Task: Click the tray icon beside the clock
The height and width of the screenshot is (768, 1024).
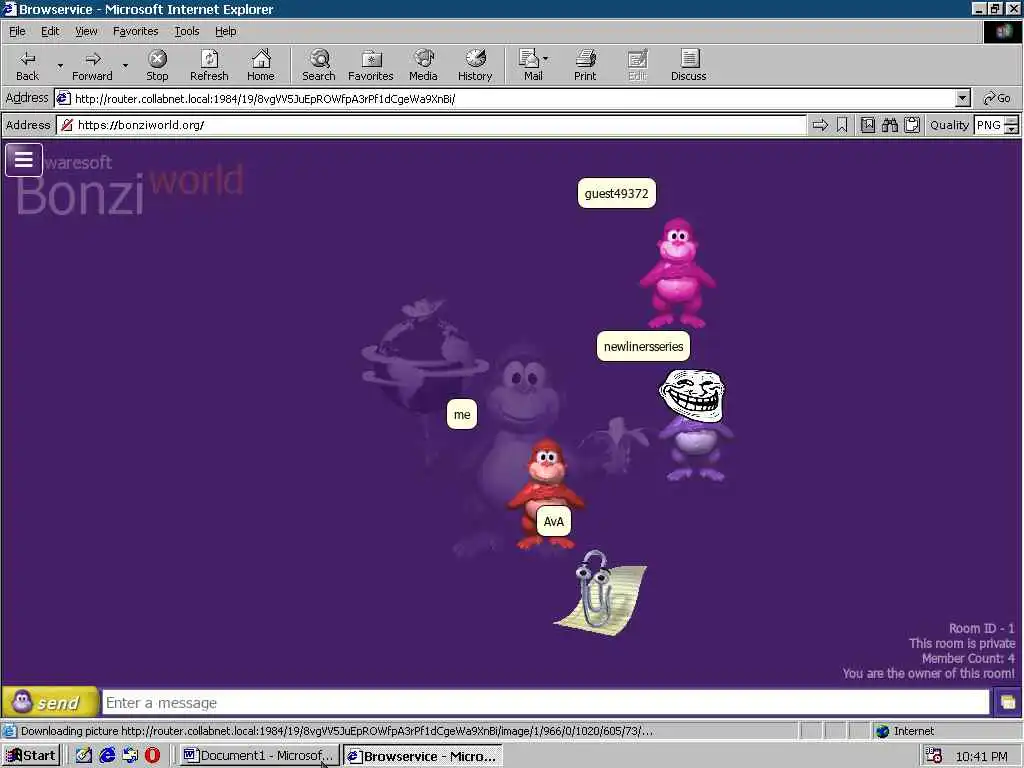Action: click(935, 756)
